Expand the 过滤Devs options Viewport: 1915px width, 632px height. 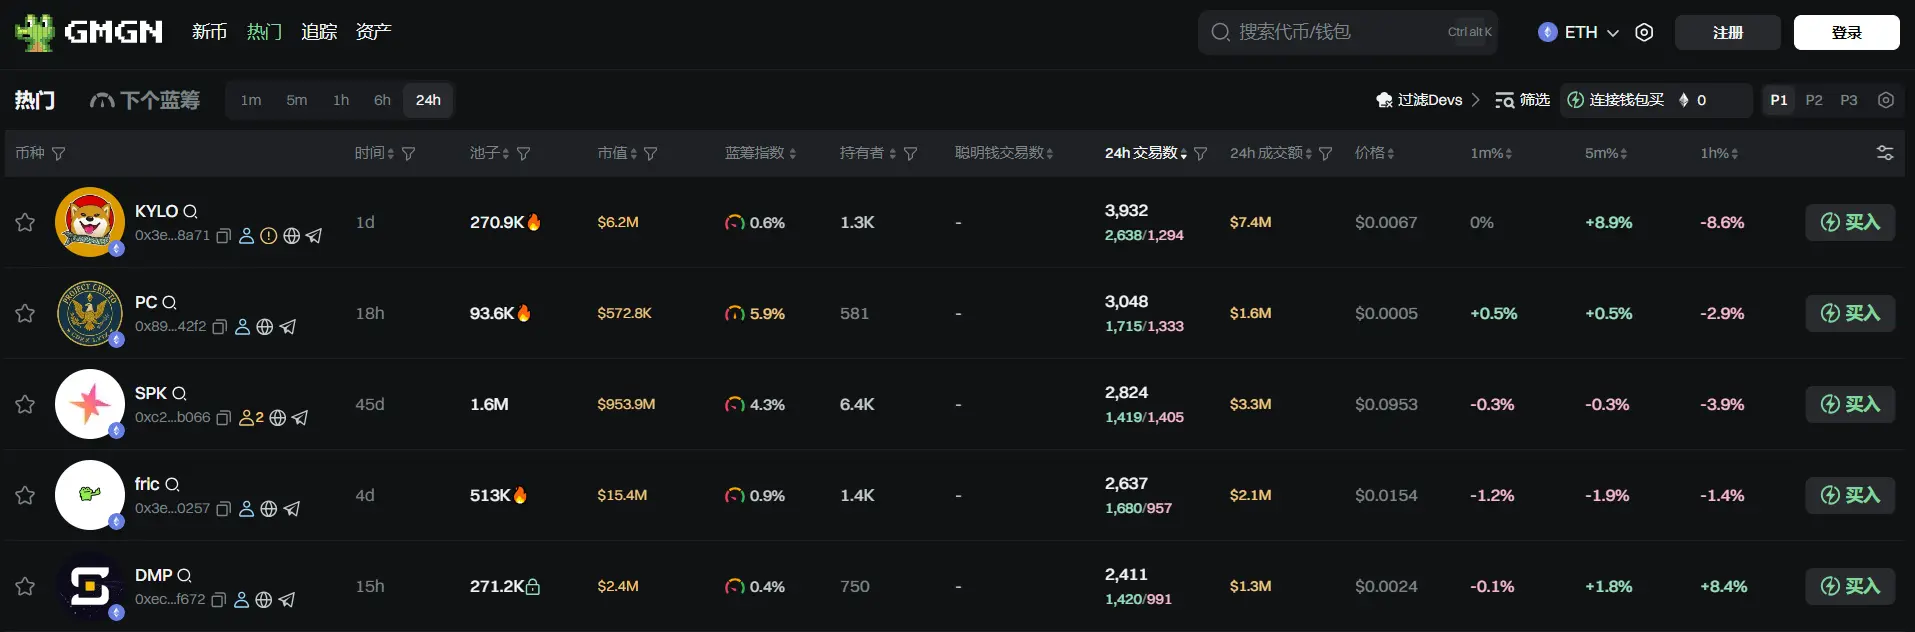(x=1428, y=100)
